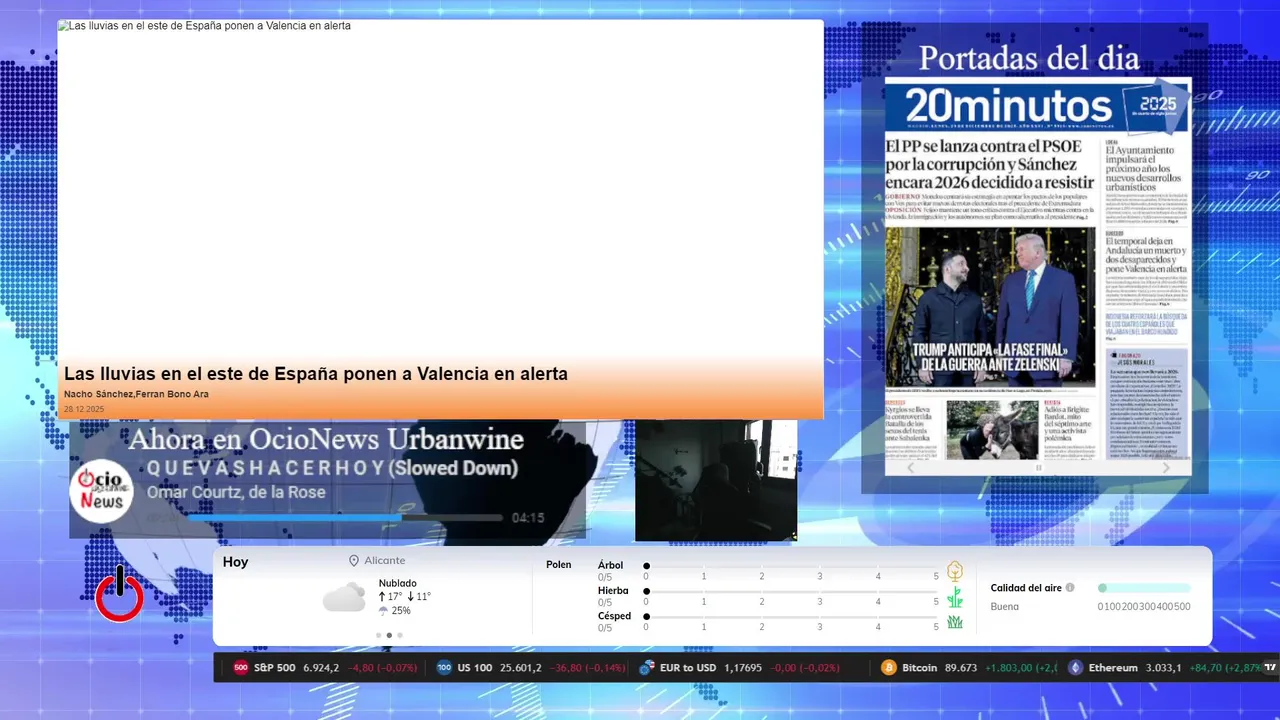Viewport: 1280px width, 720px height.
Task: Click authors Nacho Sánchez, Ferran Bono Ara
Action: coord(136,394)
